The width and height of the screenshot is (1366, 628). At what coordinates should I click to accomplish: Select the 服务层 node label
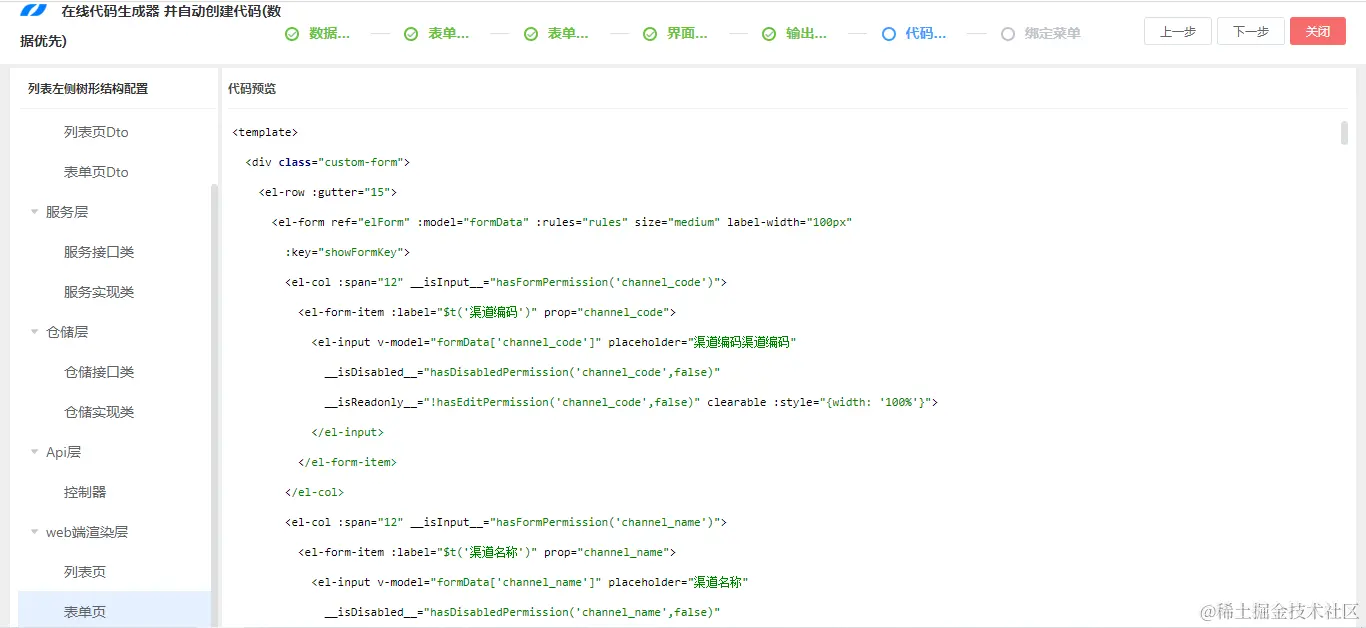pos(67,212)
